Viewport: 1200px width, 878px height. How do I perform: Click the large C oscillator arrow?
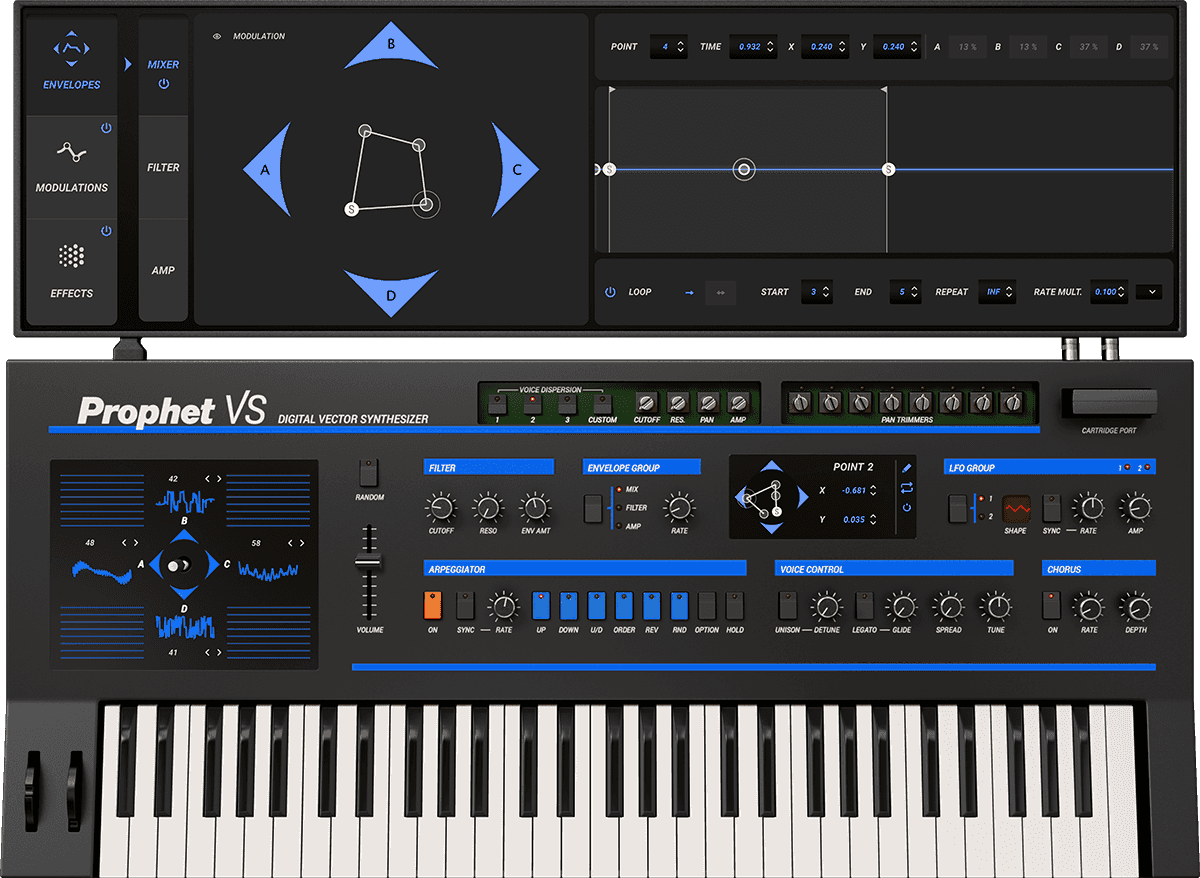tap(514, 169)
